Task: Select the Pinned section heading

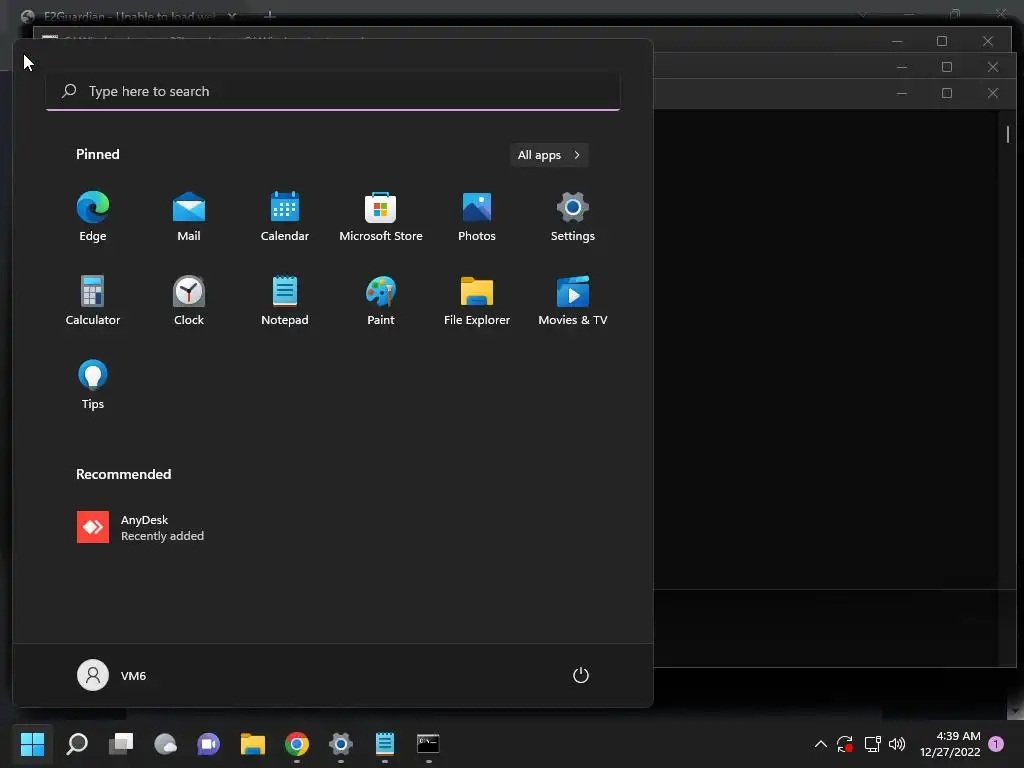Action: (x=97, y=154)
